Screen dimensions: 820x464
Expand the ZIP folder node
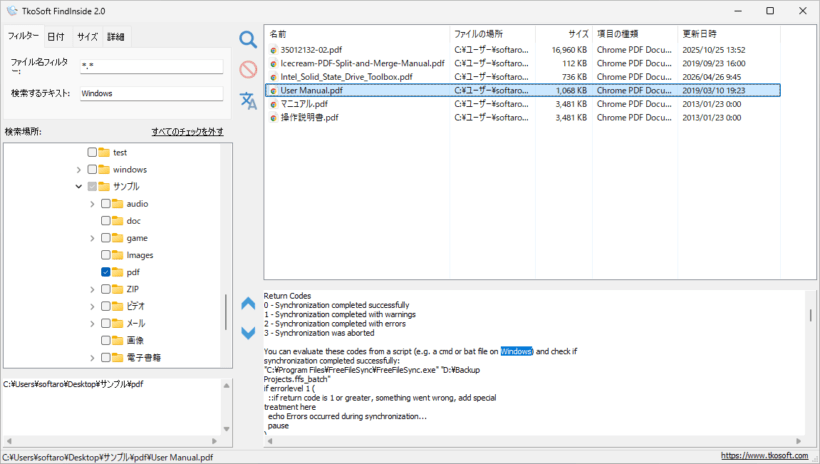coord(92,289)
